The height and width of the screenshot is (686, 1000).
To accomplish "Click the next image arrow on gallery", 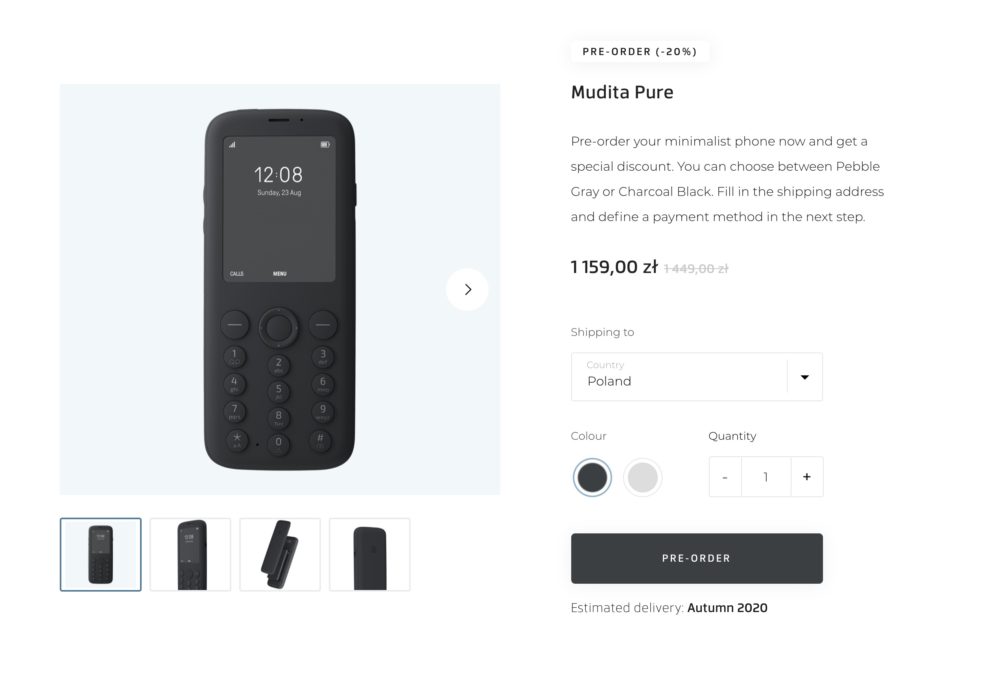I will click(467, 289).
